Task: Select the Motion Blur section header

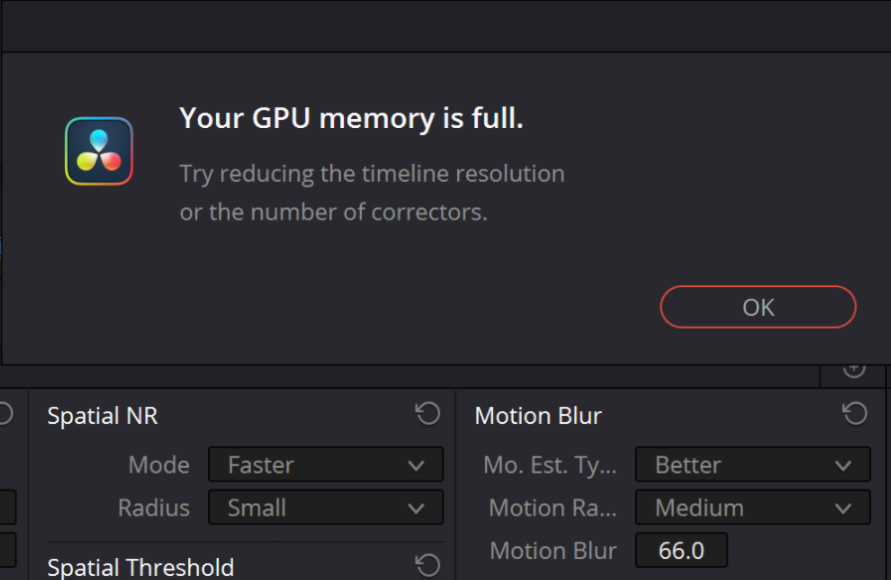Action: click(x=538, y=416)
